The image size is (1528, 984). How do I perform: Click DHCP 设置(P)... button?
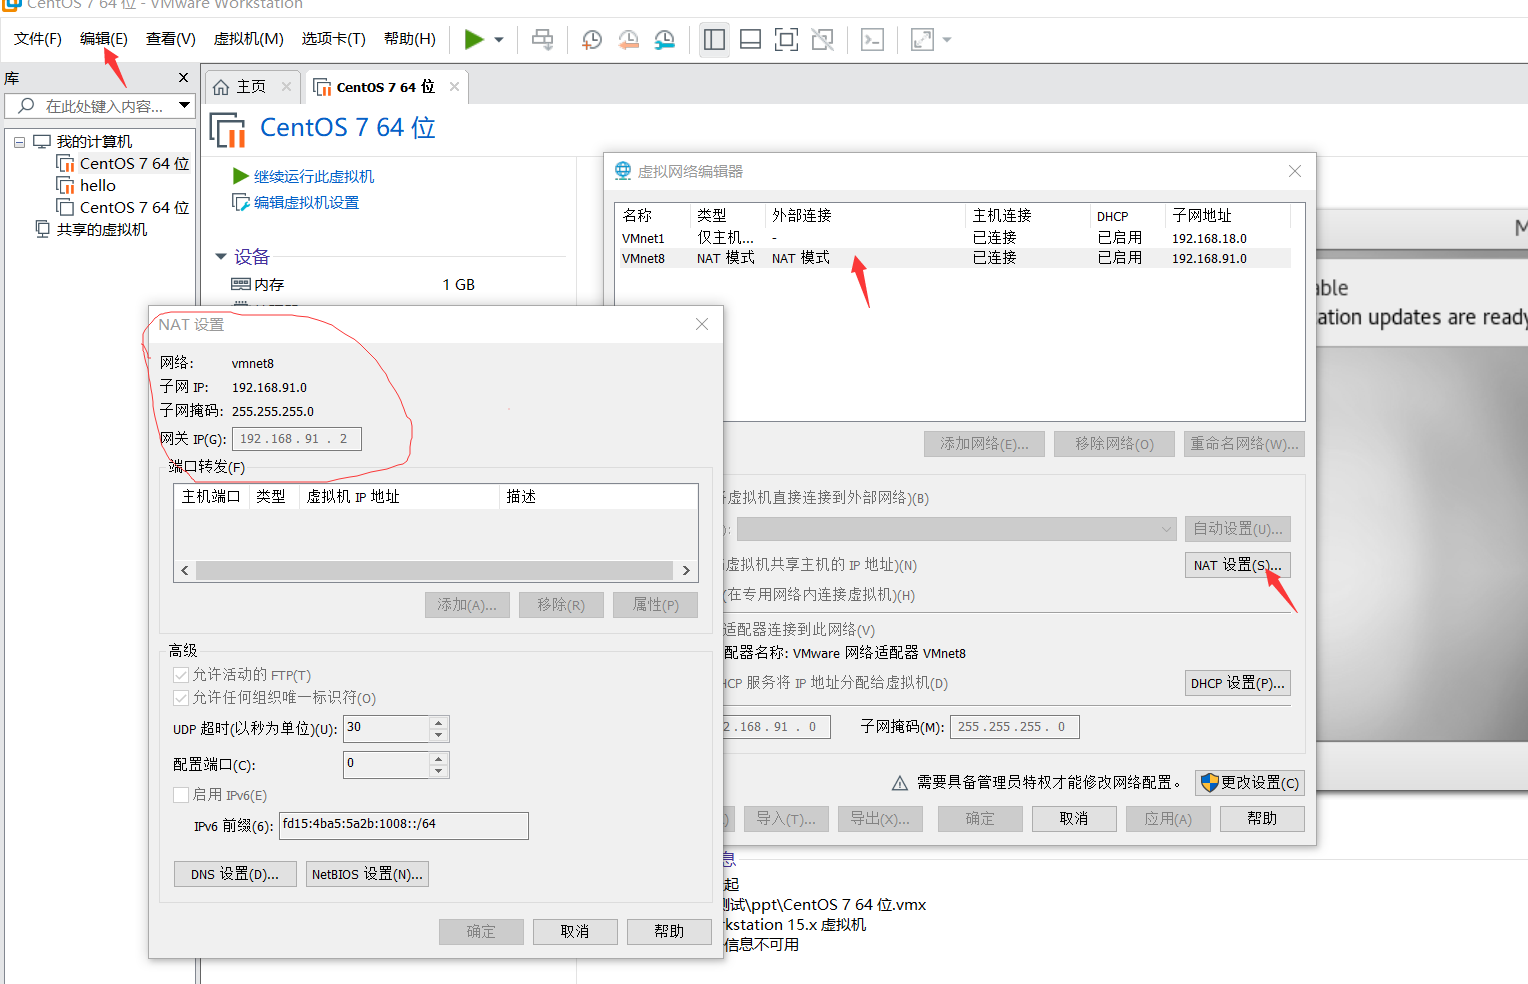pyautogui.click(x=1237, y=683)
